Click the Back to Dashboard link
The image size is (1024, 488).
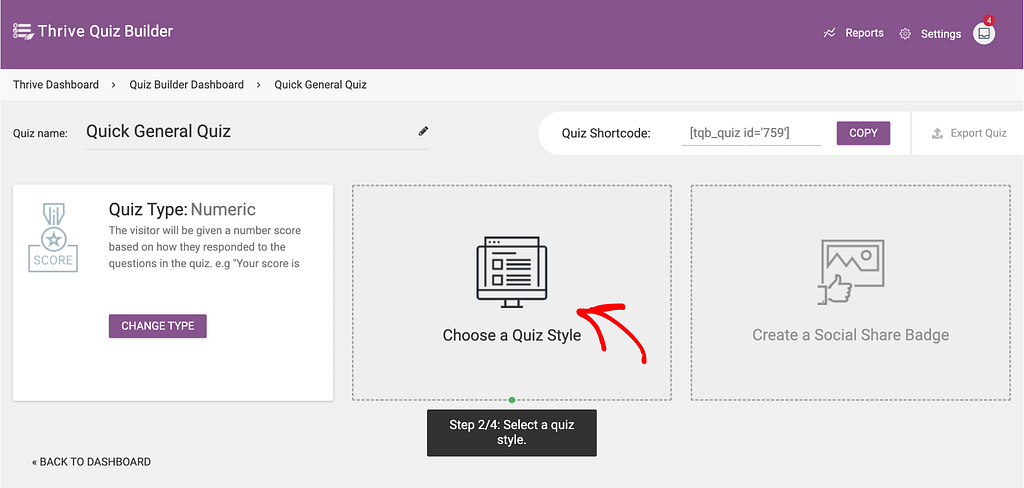[x=91, y=462]
